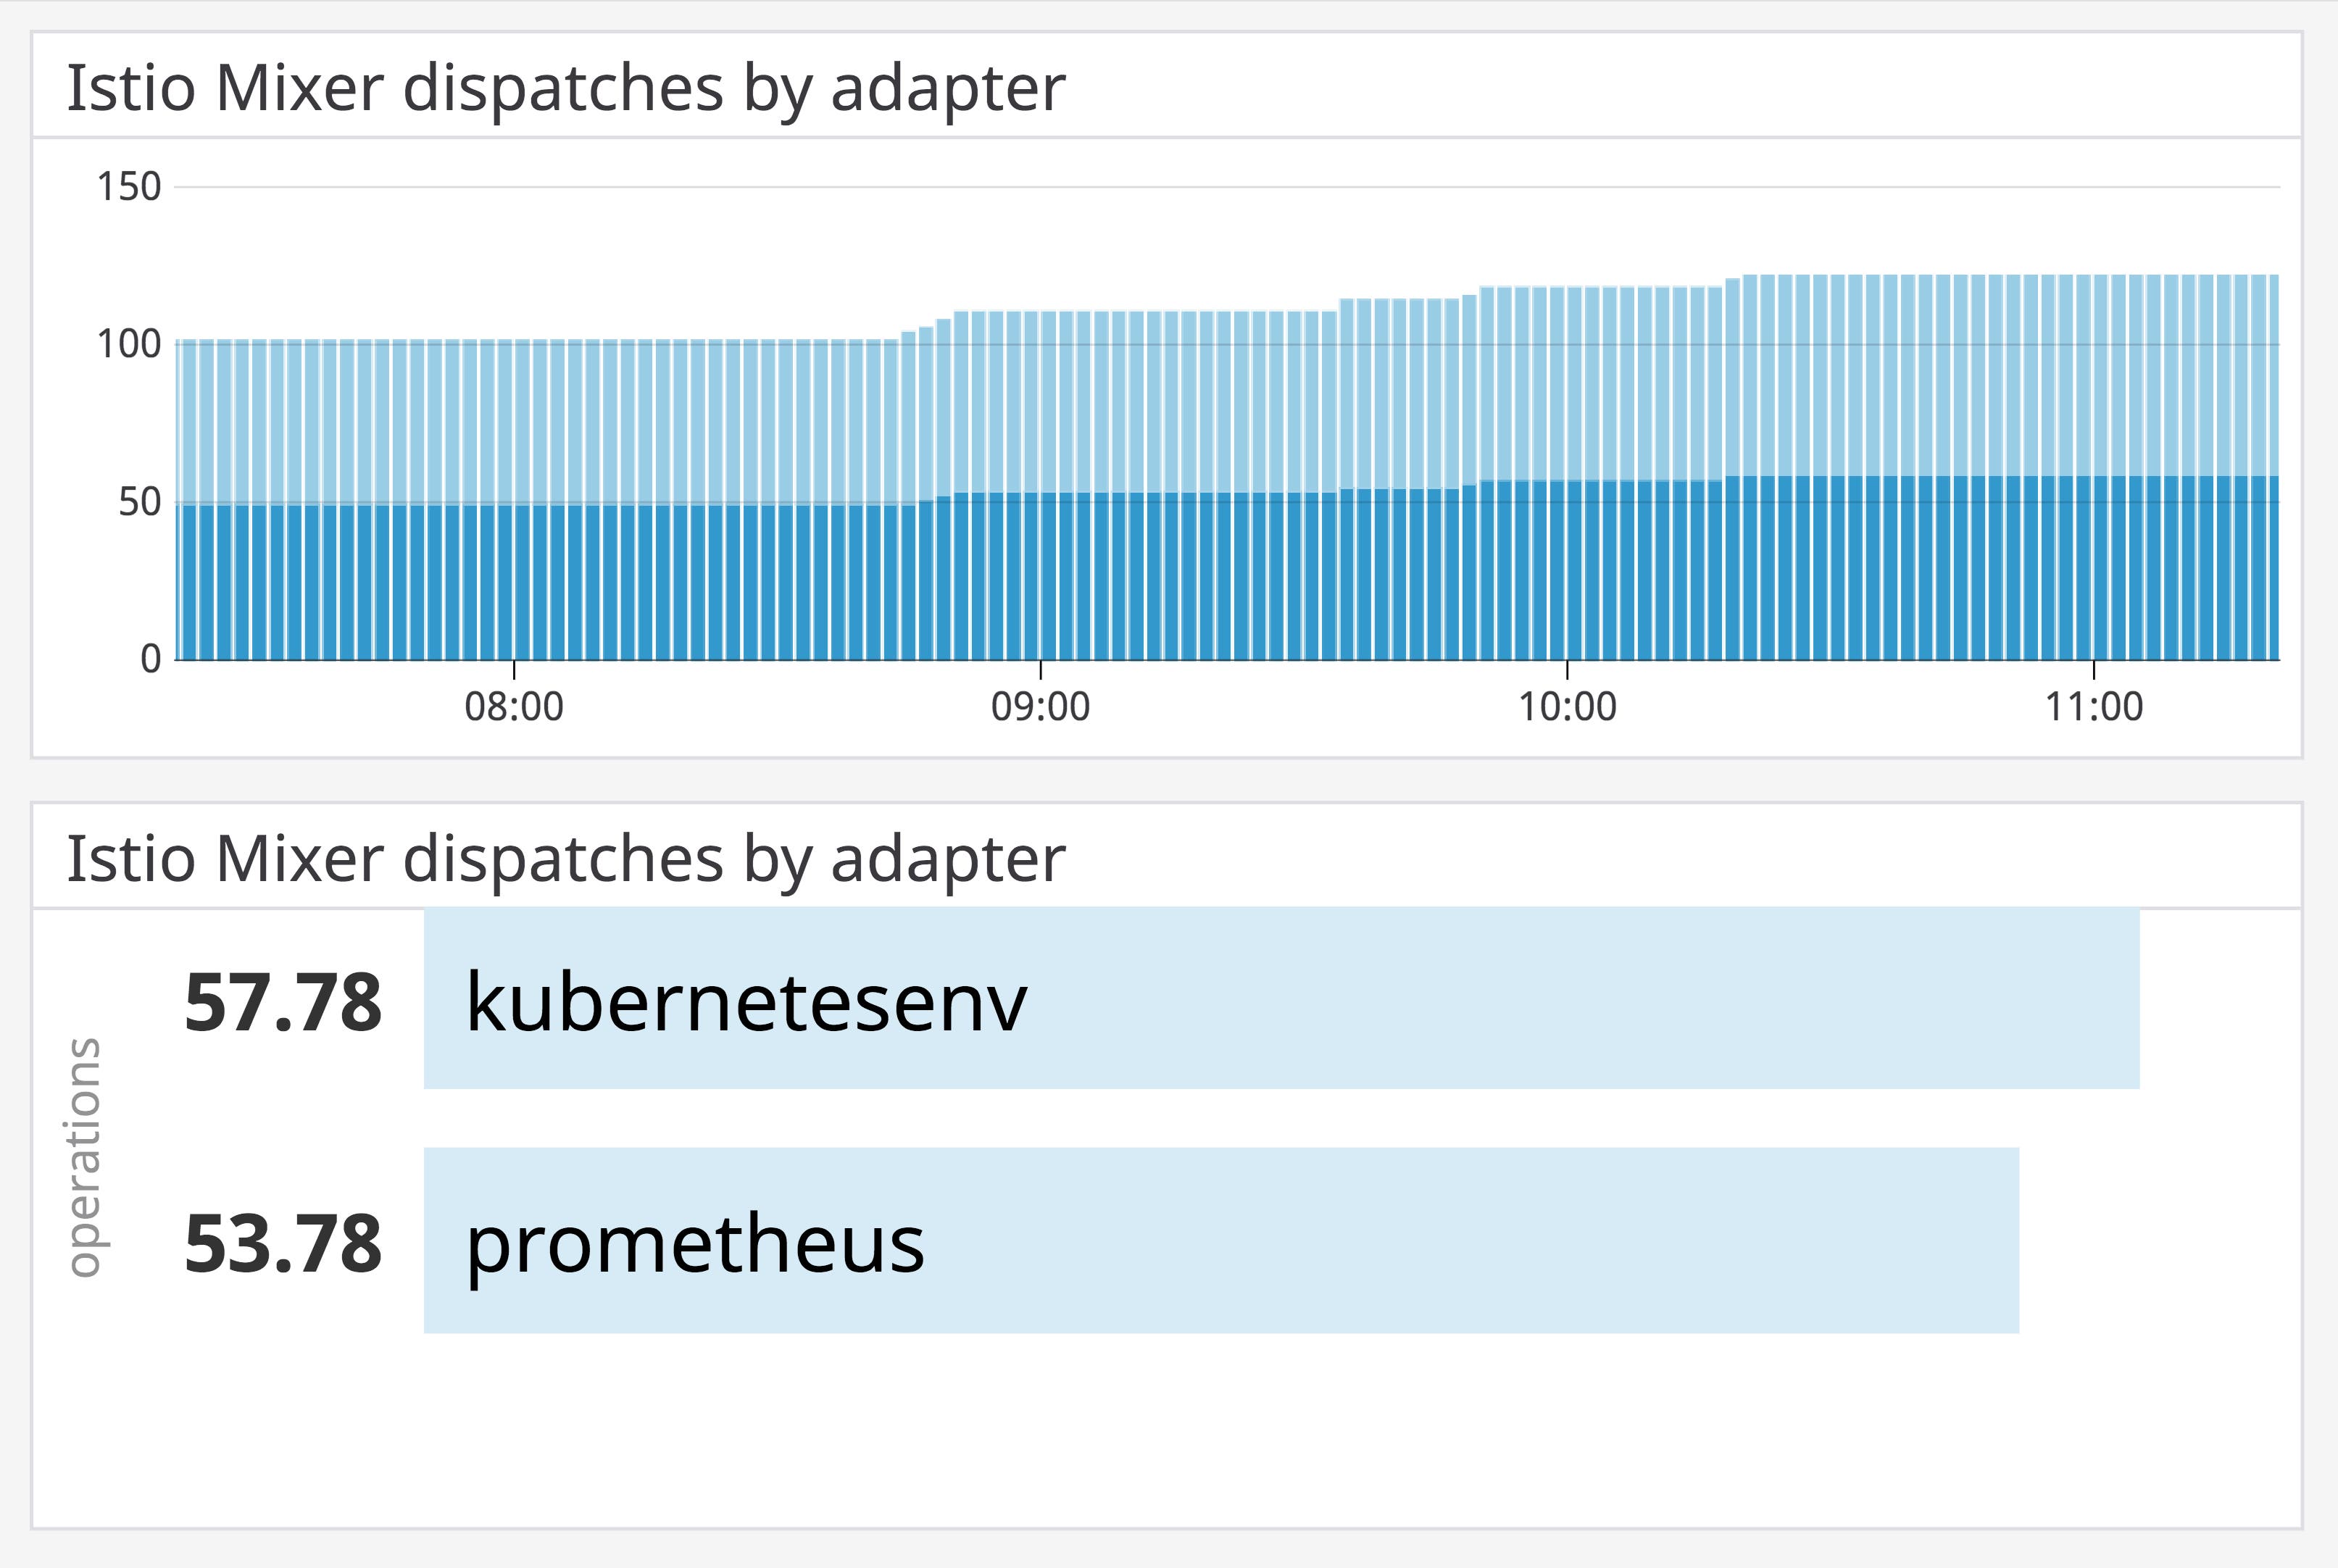Click the bottom toplist widget title
Screen dimensions: 2338x1568
tap(565, 859)
